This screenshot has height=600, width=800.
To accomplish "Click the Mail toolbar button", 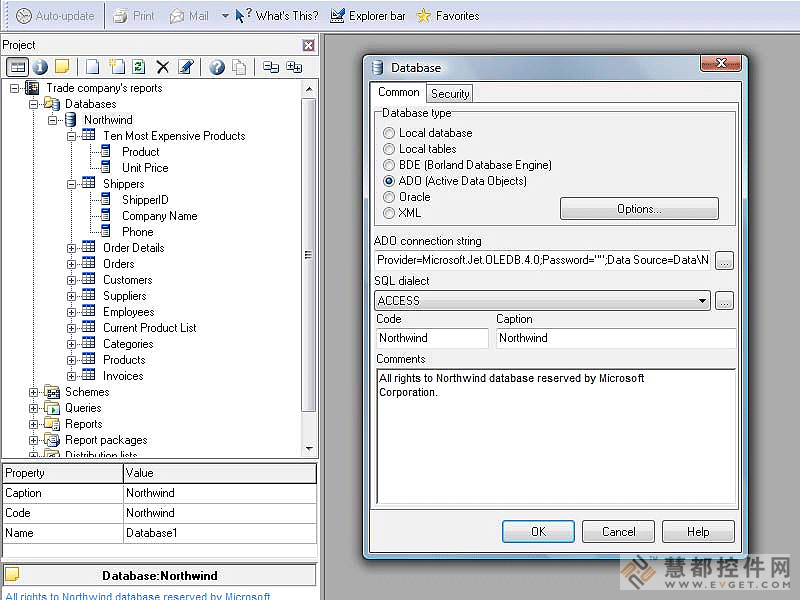I will click(189, 16).
